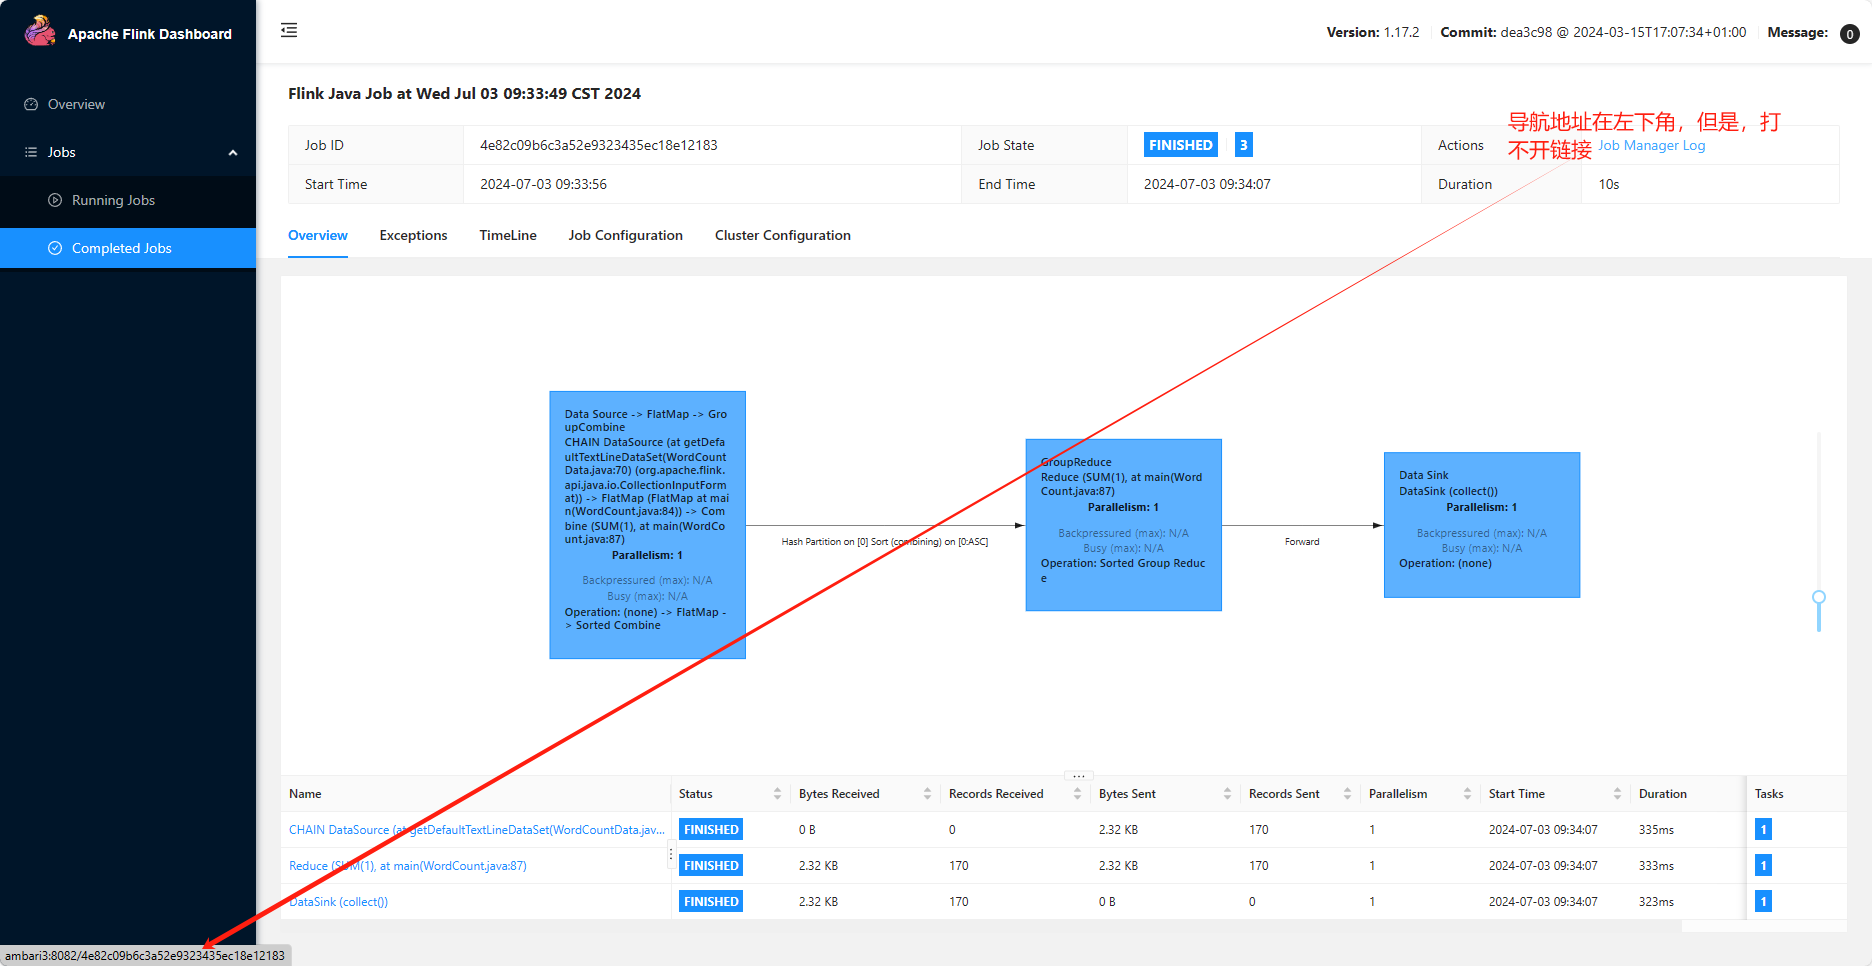The height and width of the screenshot is (966, 1872).
Task: Click the 335ms duration cell
Action: click(1656, 830)
